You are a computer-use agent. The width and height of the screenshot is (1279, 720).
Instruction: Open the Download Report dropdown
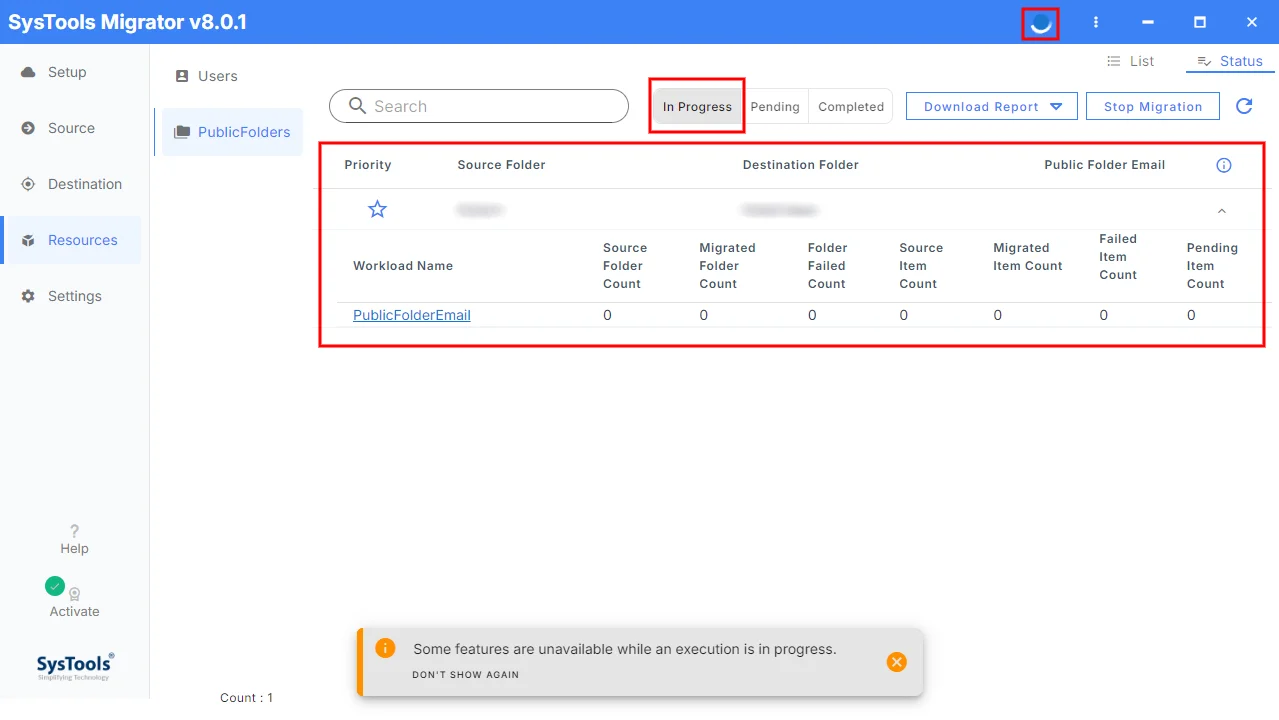[991, 107]
